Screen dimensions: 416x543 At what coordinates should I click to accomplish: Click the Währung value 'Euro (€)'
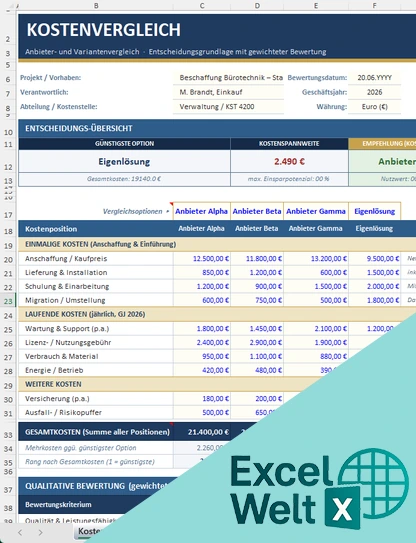(x=374, y=107)
